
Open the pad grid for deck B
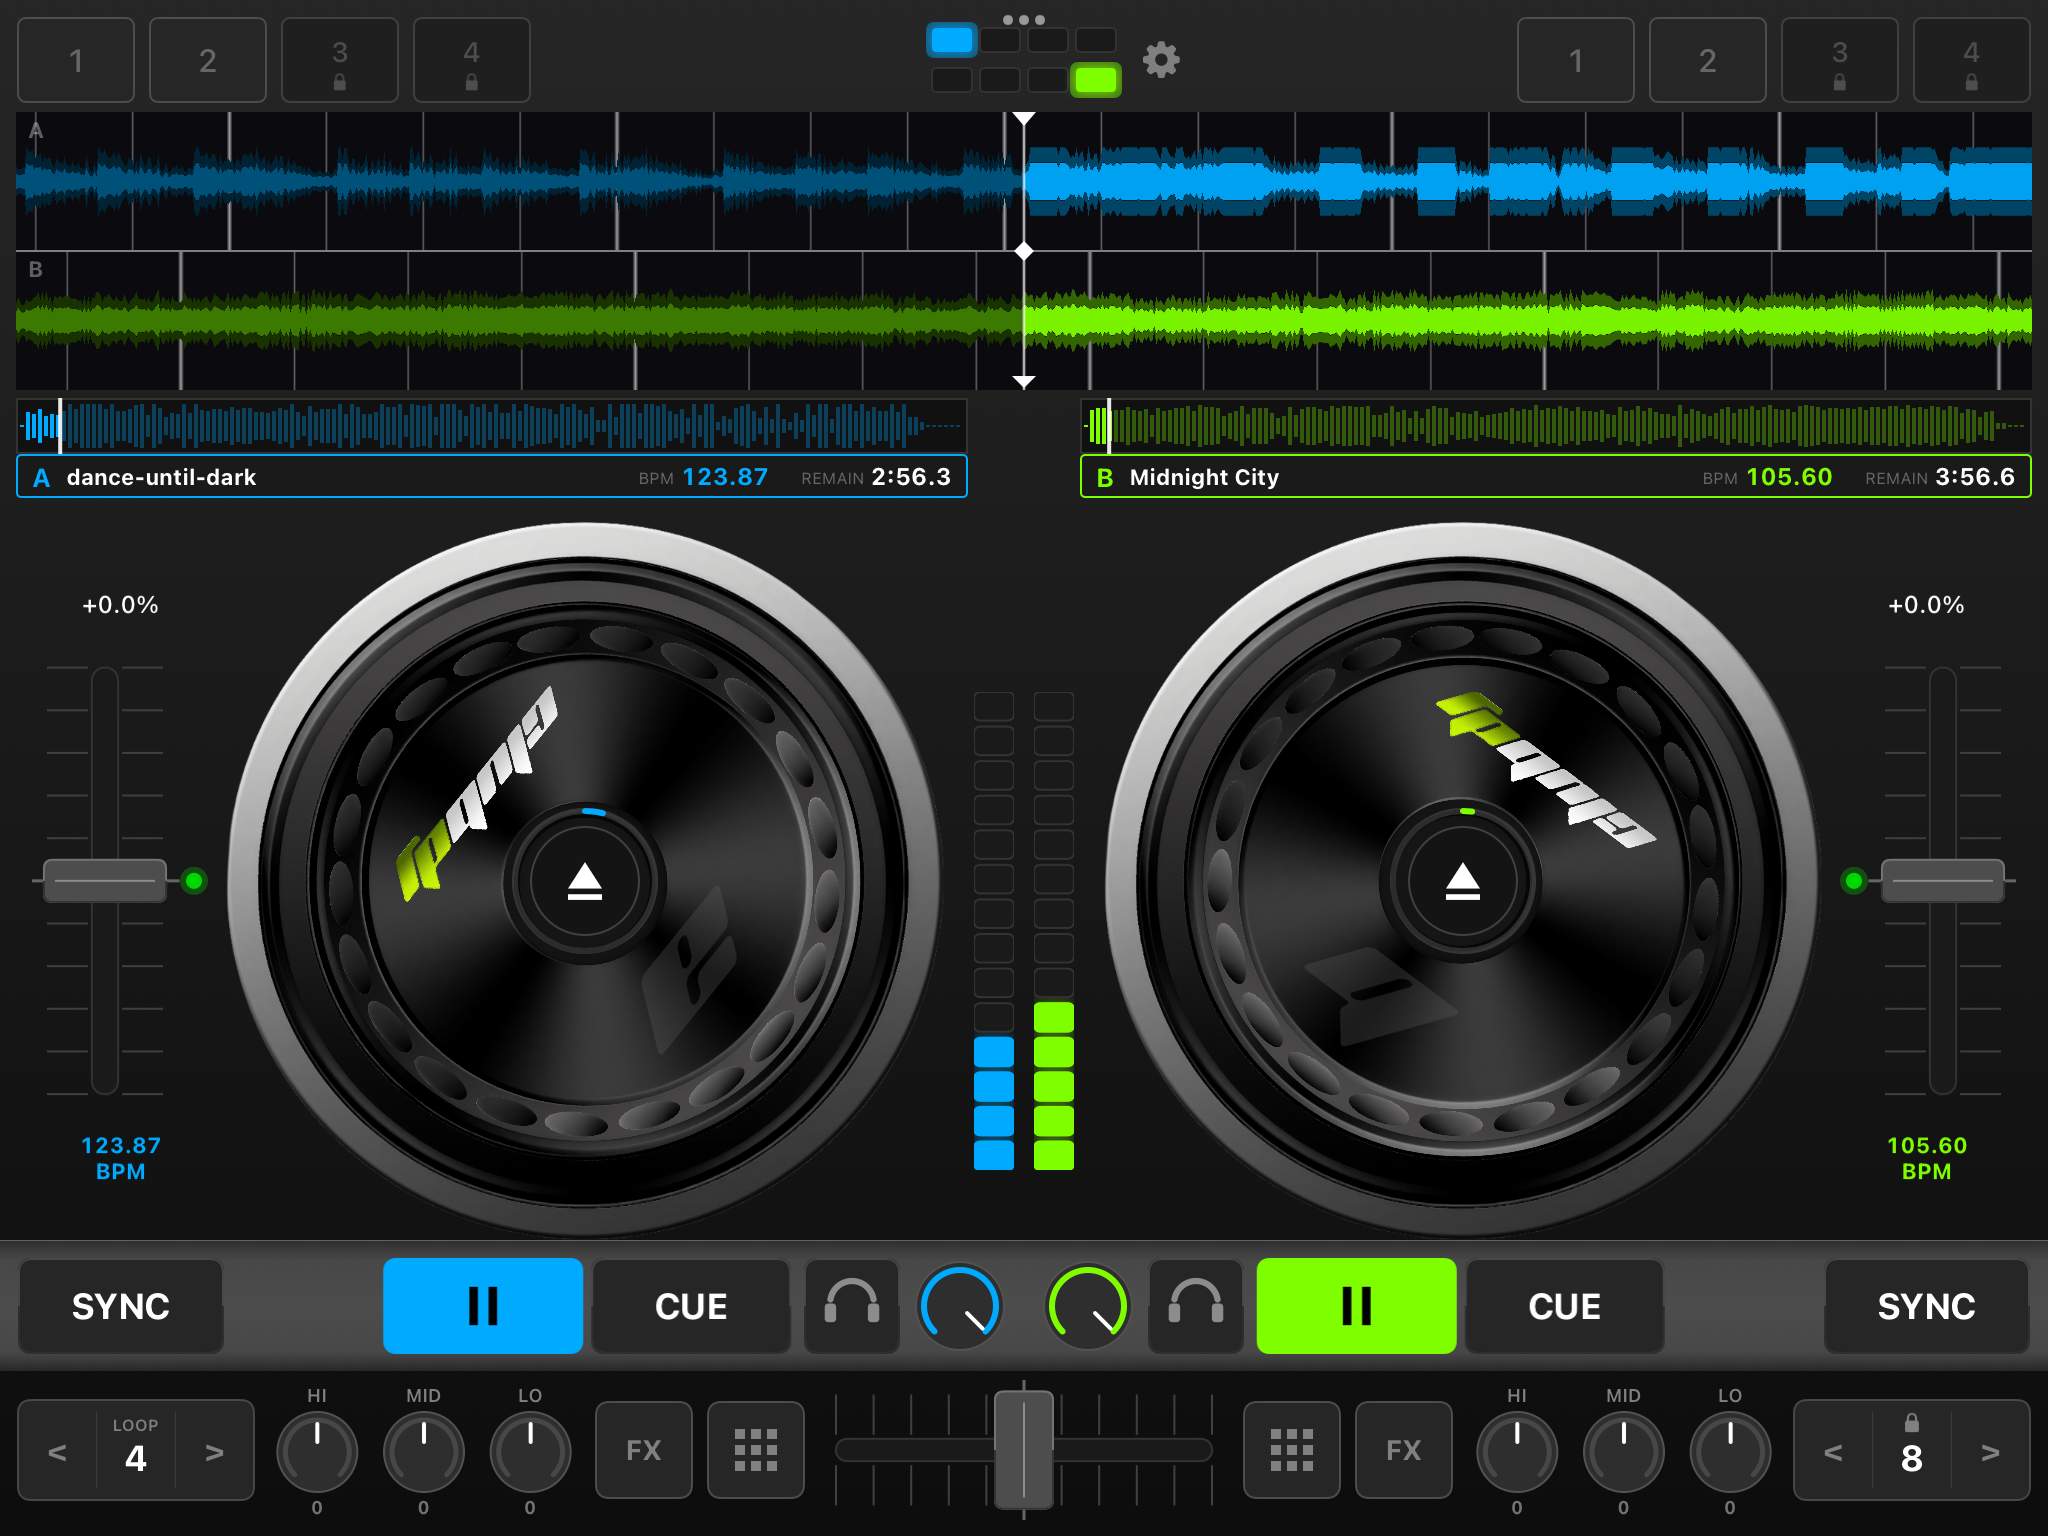[1291, 1450]
